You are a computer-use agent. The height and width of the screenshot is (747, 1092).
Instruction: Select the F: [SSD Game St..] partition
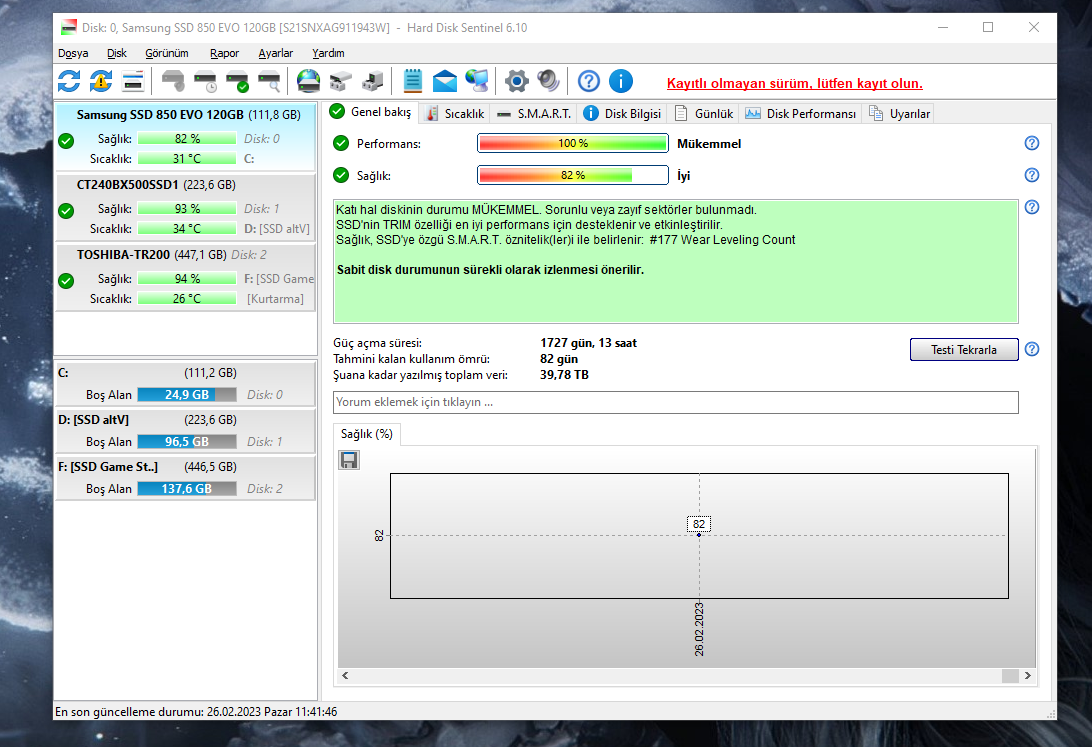[x=185, y=478]
